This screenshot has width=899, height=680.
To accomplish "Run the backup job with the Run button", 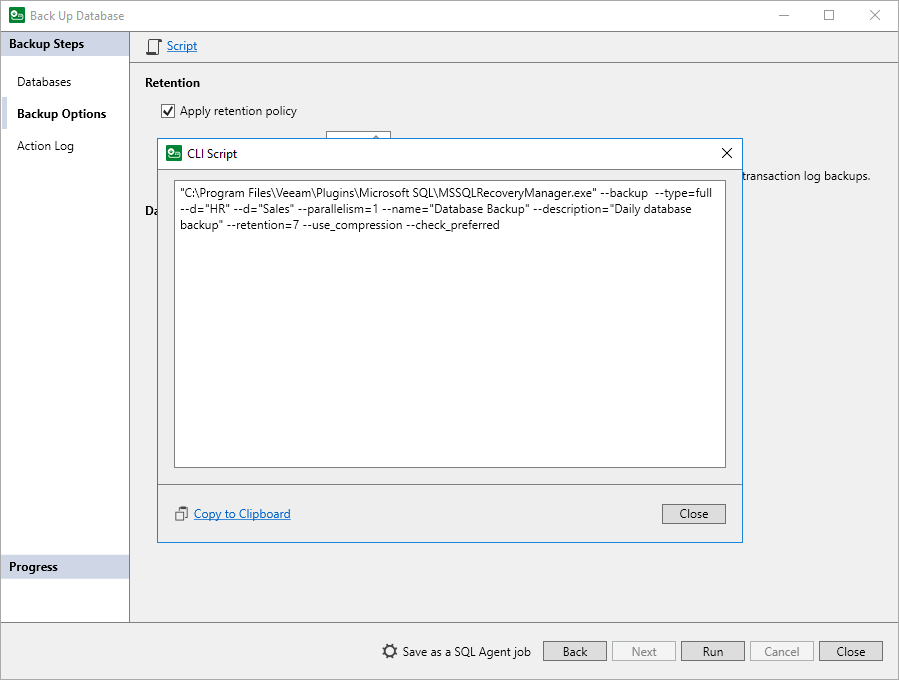I will pyautogui.click(x=712, y=650).
